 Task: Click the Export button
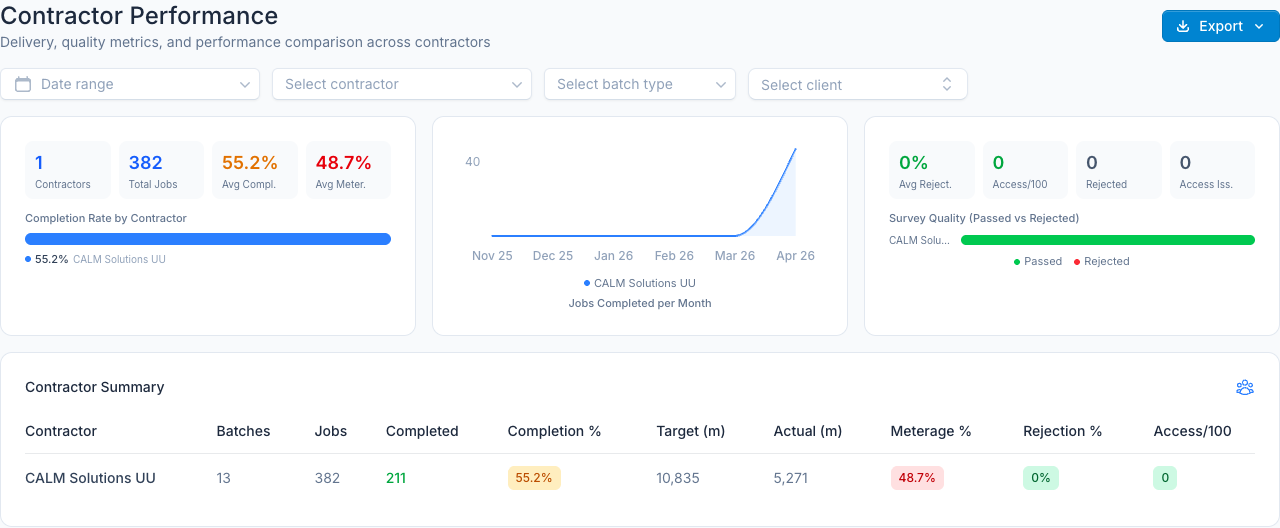point(1220,26)
